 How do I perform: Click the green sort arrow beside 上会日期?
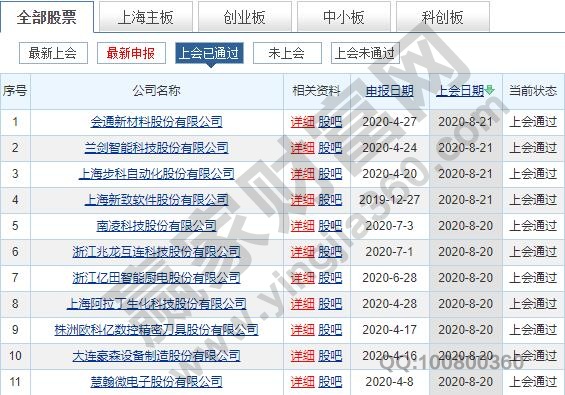[x=490, y=90]
